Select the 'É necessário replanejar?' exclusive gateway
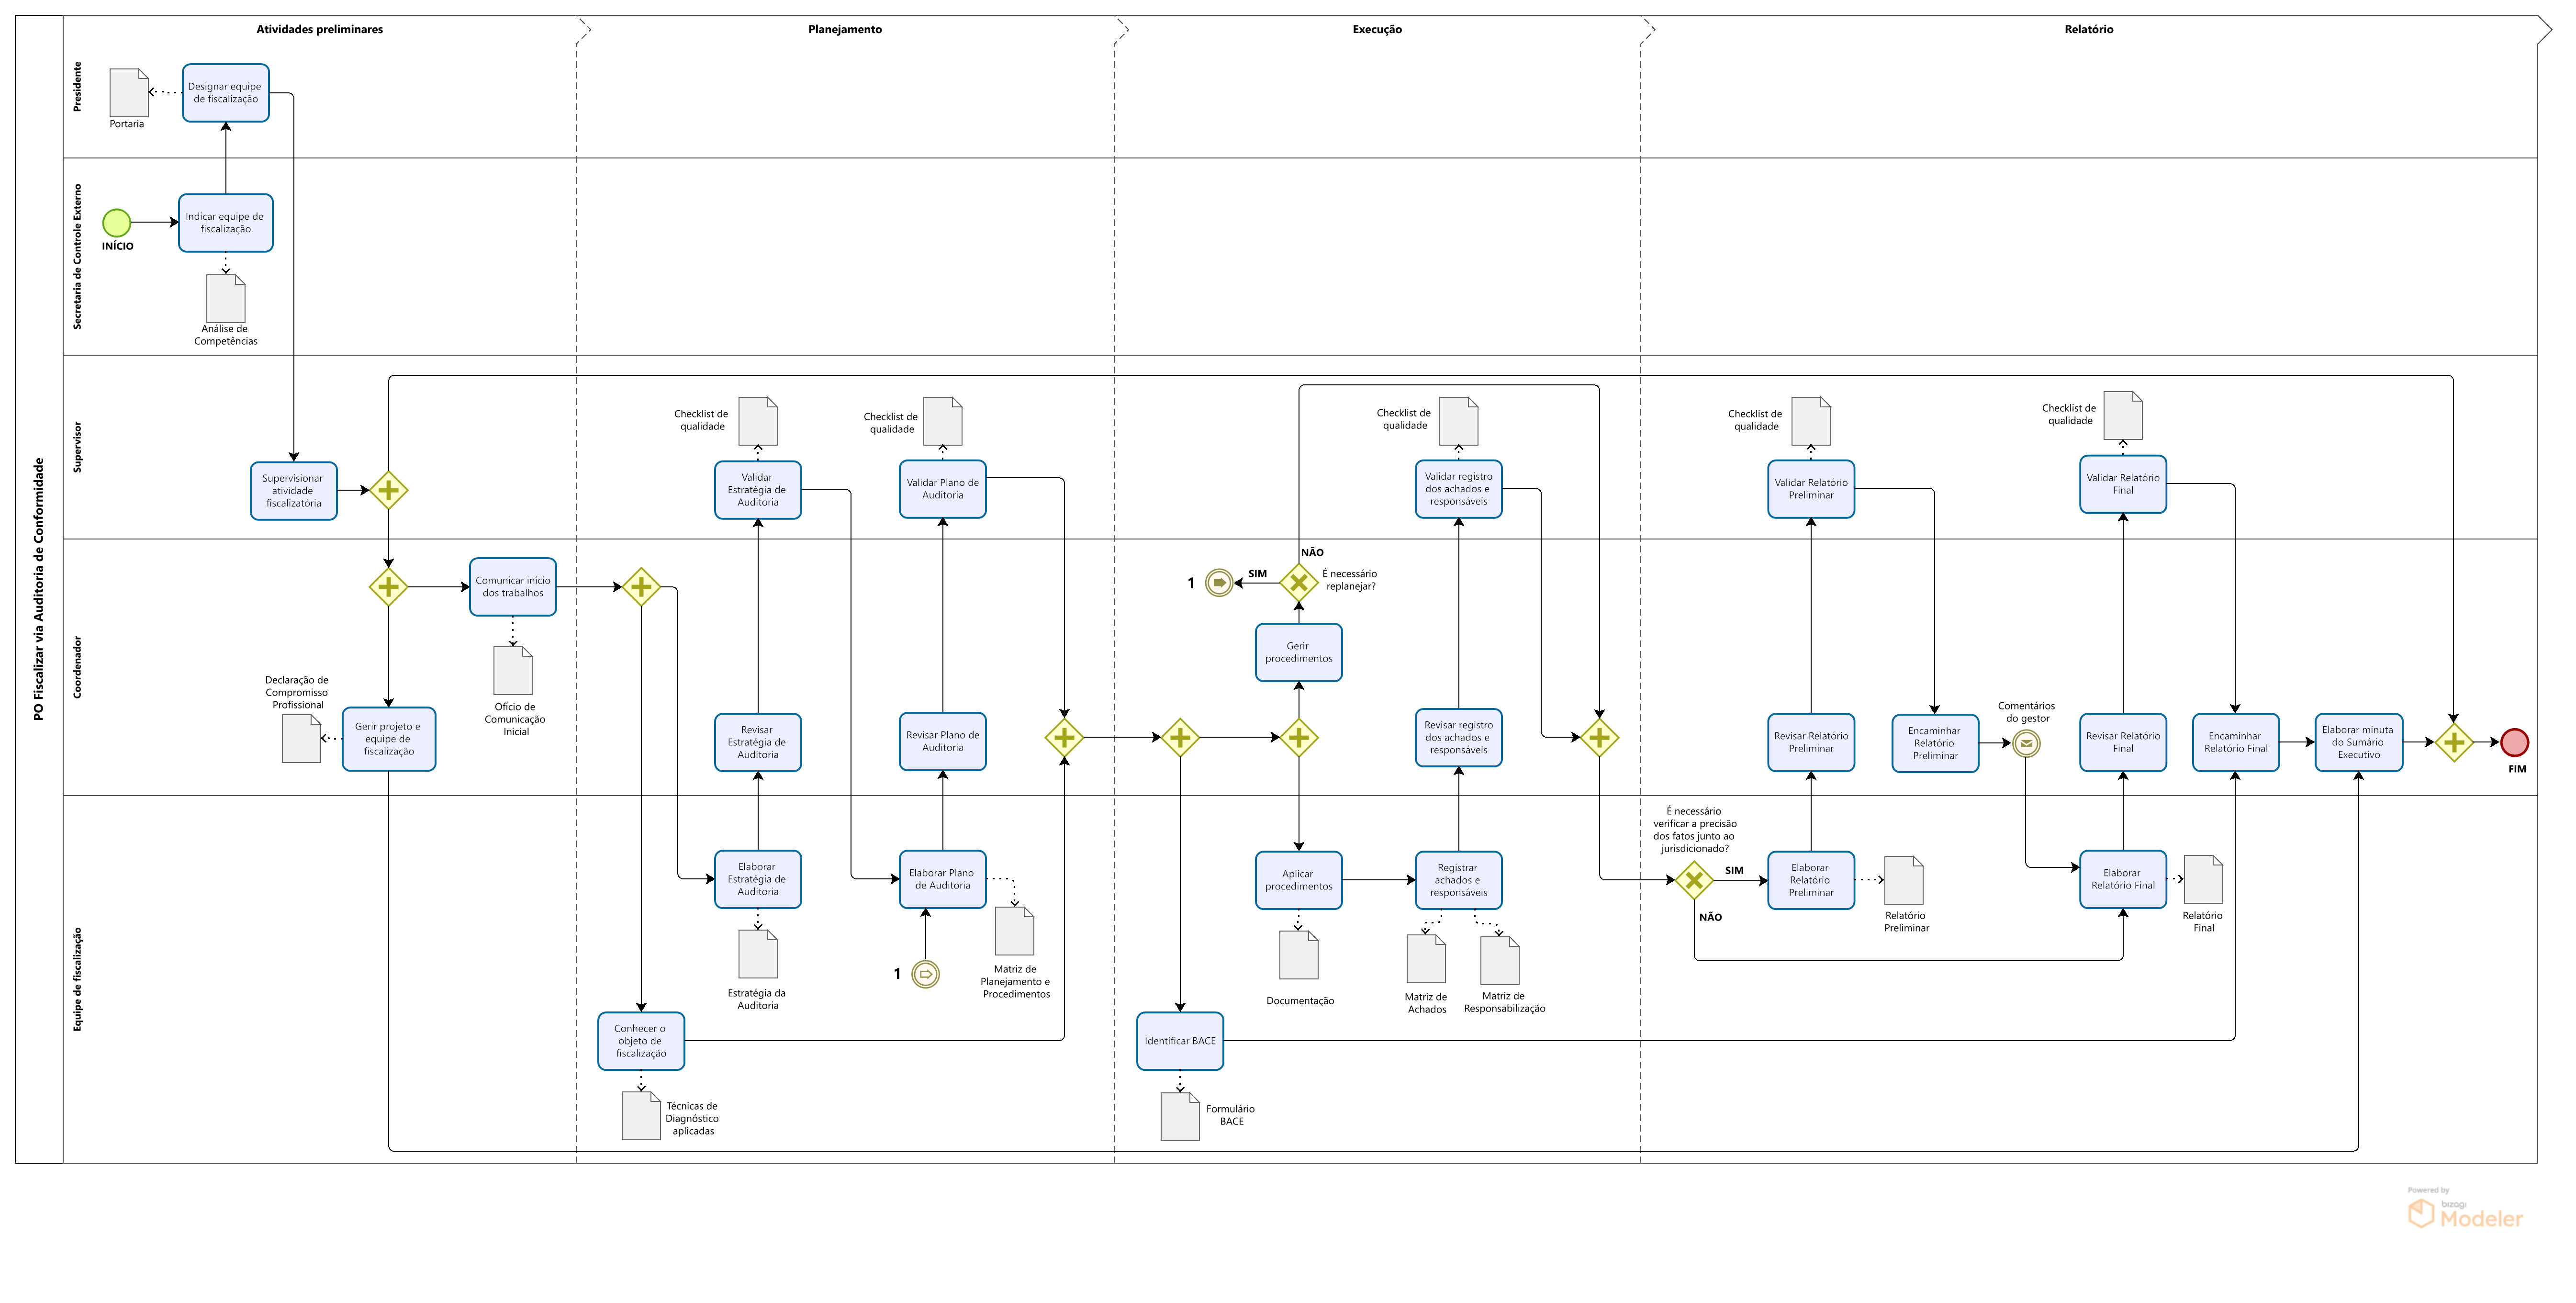Image resolution: width=2576 pixels, height=1303 pixels. point(1298,582)
